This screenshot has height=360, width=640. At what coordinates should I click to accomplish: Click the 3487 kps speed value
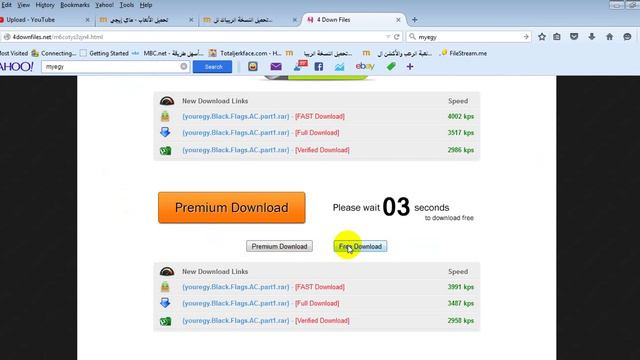click(x=461, y=303)
